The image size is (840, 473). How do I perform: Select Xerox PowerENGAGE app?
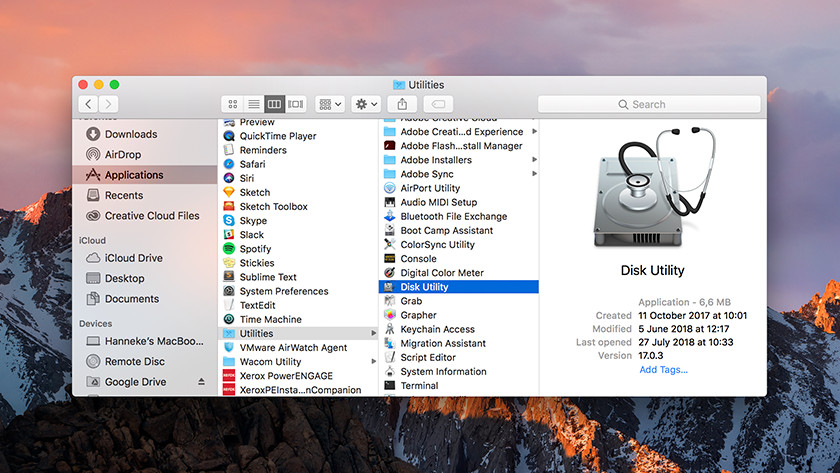click(x=298, y=376)
